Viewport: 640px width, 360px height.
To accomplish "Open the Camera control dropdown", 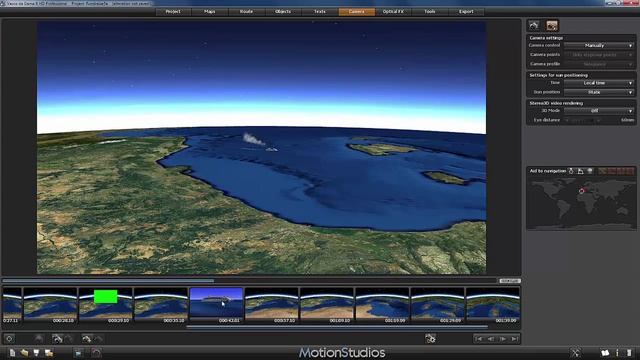I will point(599,45).
